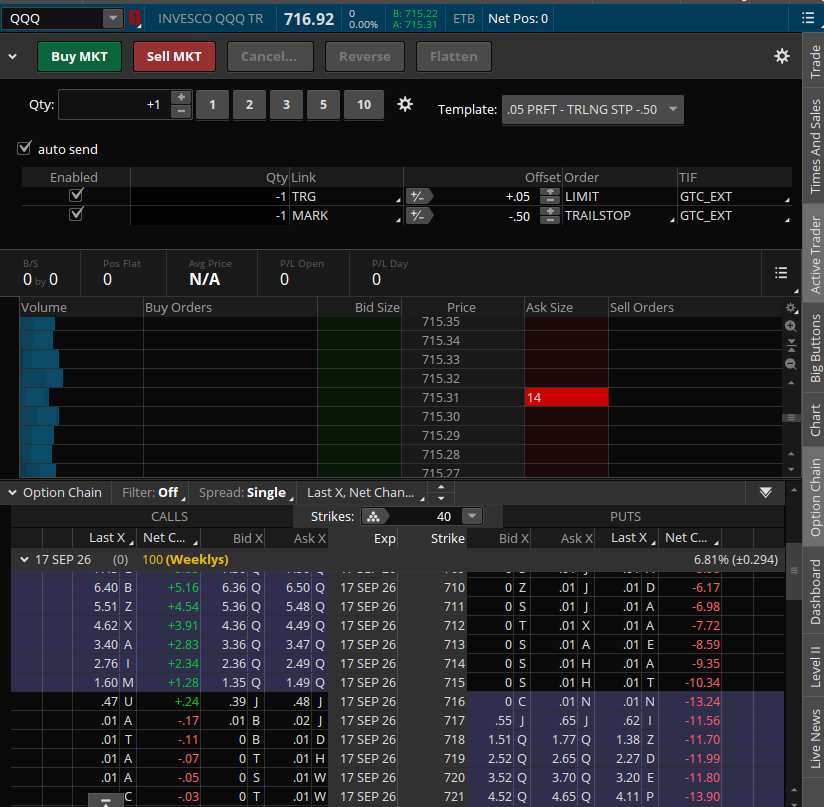The image size is (824, 807).
Task: Toggle plus/minus offset on MARK row
Action: (418, 215)
